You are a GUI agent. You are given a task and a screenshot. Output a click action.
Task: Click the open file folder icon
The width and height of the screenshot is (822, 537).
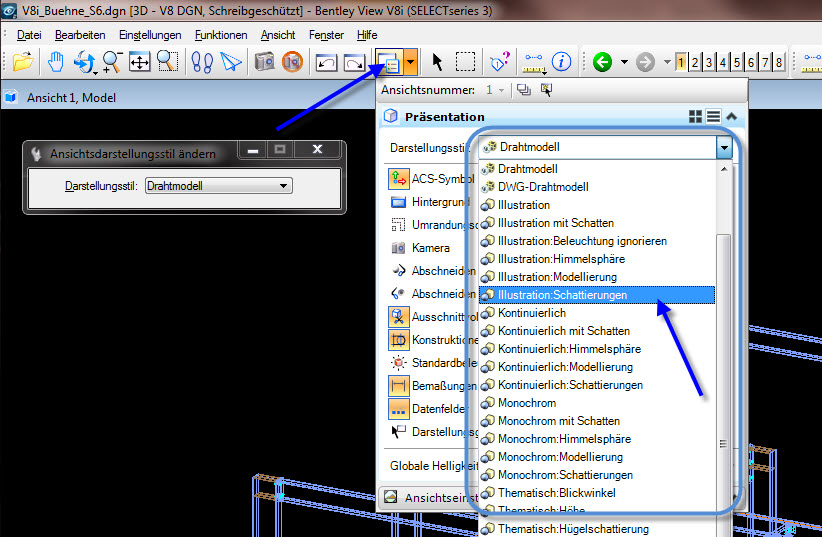point(23,62)
